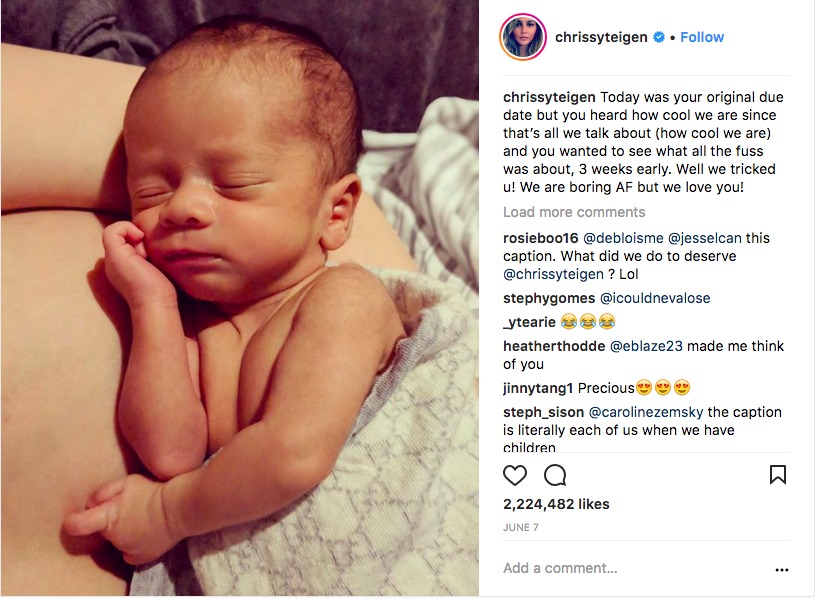
Task: Click the Add a comment field
Action: [634, 568]
